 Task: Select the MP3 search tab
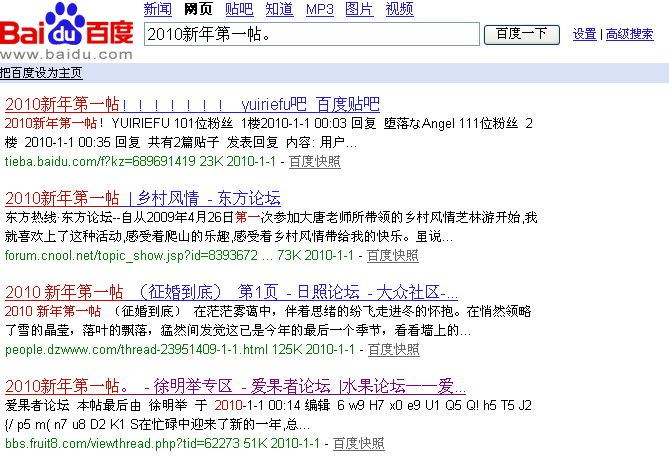[319, 10]
